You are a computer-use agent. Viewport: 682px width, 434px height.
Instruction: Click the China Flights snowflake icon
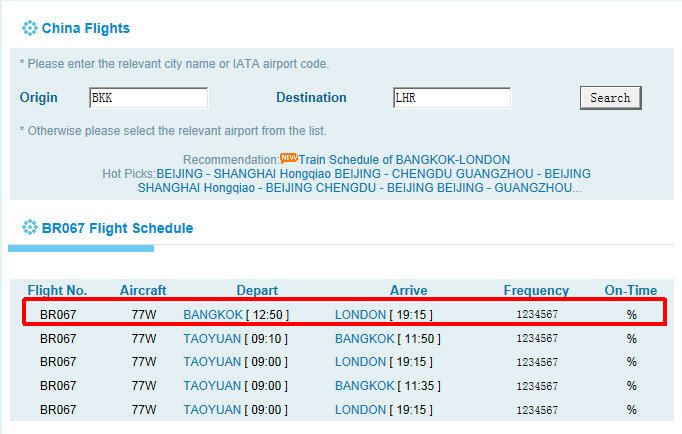click(30, 28)
